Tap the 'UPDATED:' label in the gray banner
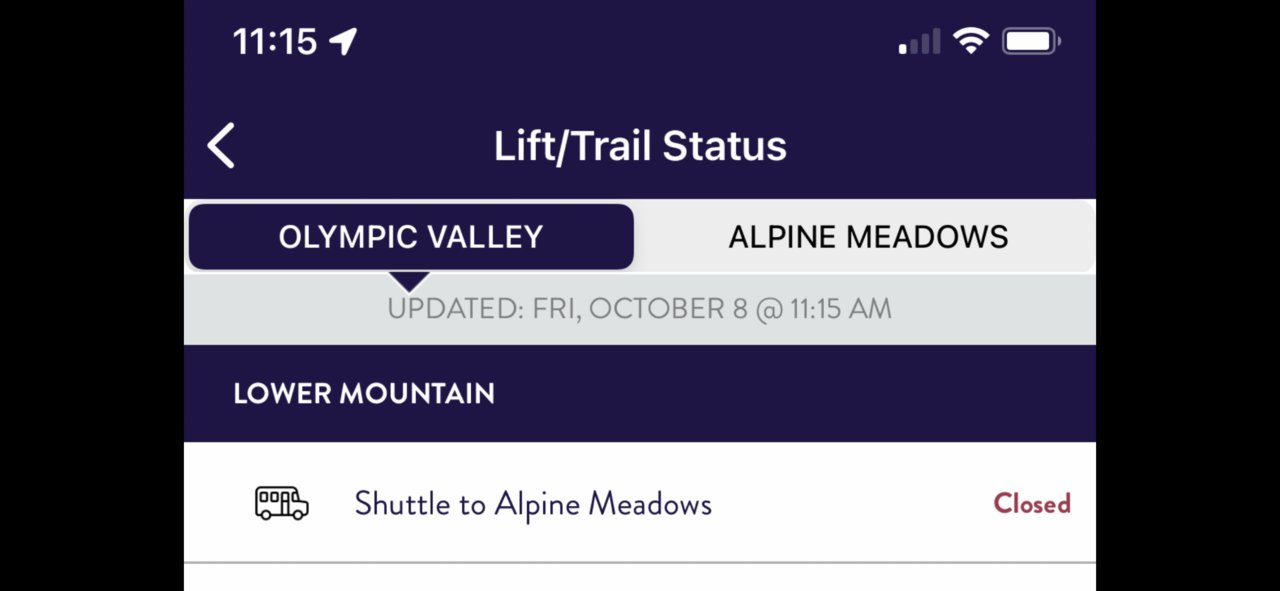This screenshot has width=1280, height=591. coord(455,309)
